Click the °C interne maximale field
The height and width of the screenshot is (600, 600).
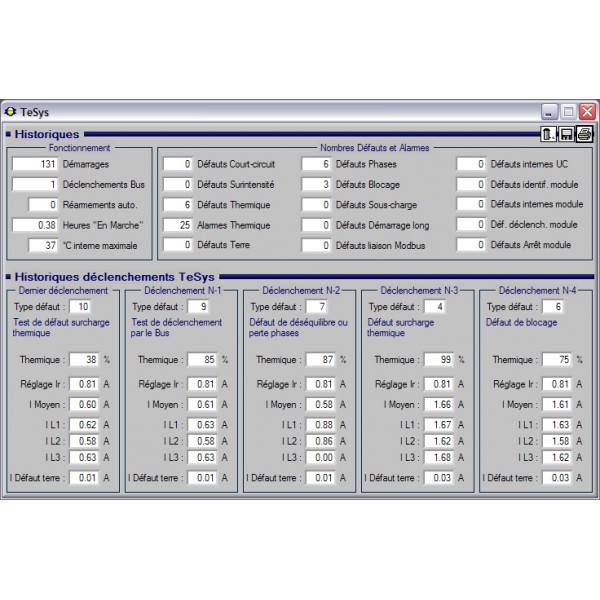pyautogui.click(x=43, y=245)
